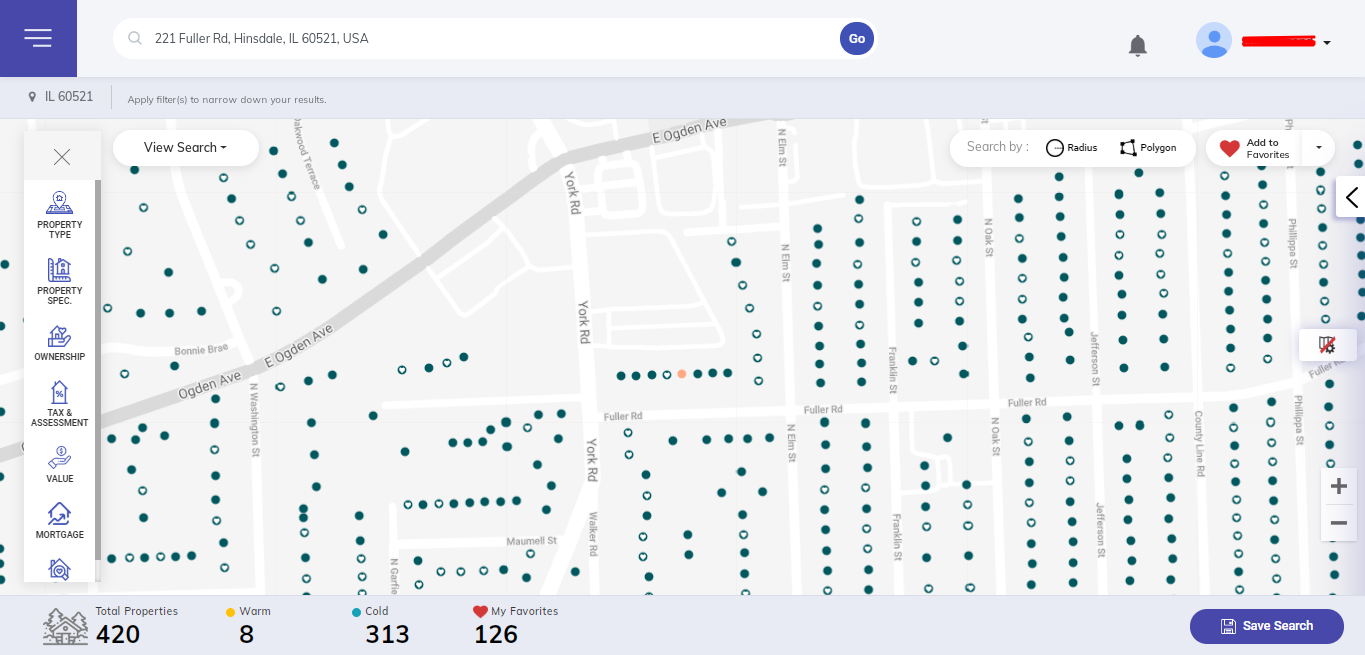Zoom in the map with plus button
The image size is (1365, 655).
tap(1338, 488)
